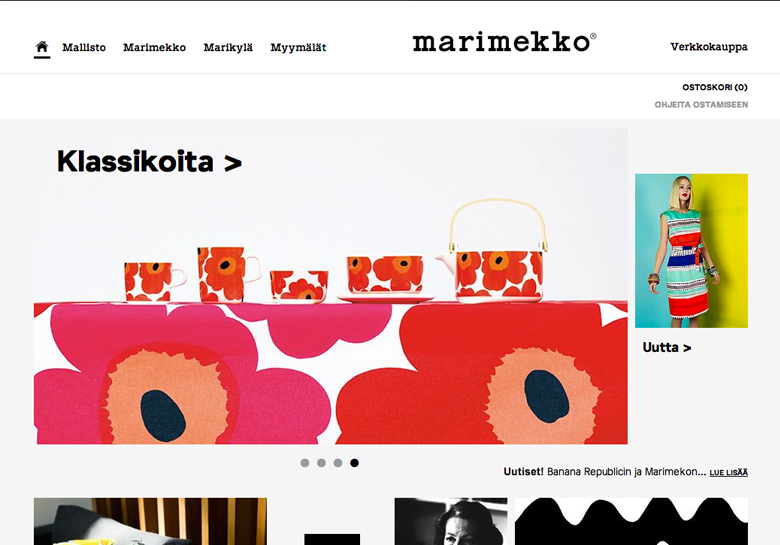This screenshot has height=545, width=780.
Task: Open black and white portrait thumbnail
Action: pyautogui.click(x=451, y=521)
